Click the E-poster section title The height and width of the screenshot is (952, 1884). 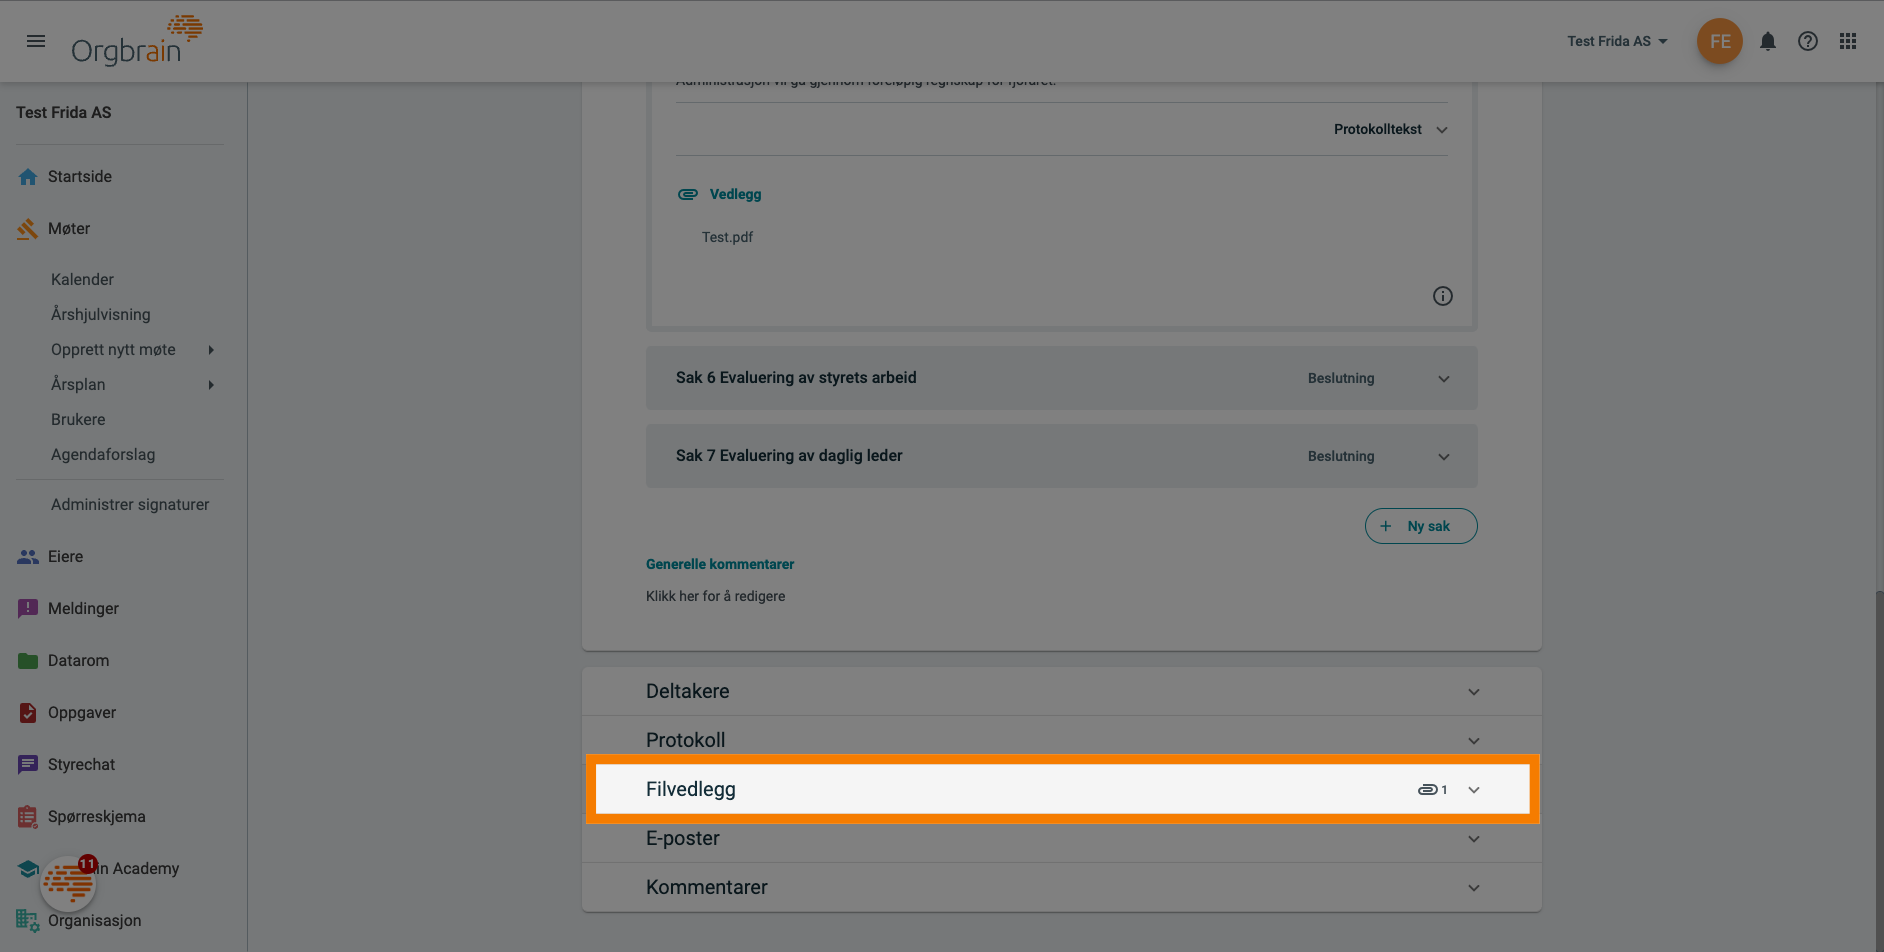click(x=683, y=839)
